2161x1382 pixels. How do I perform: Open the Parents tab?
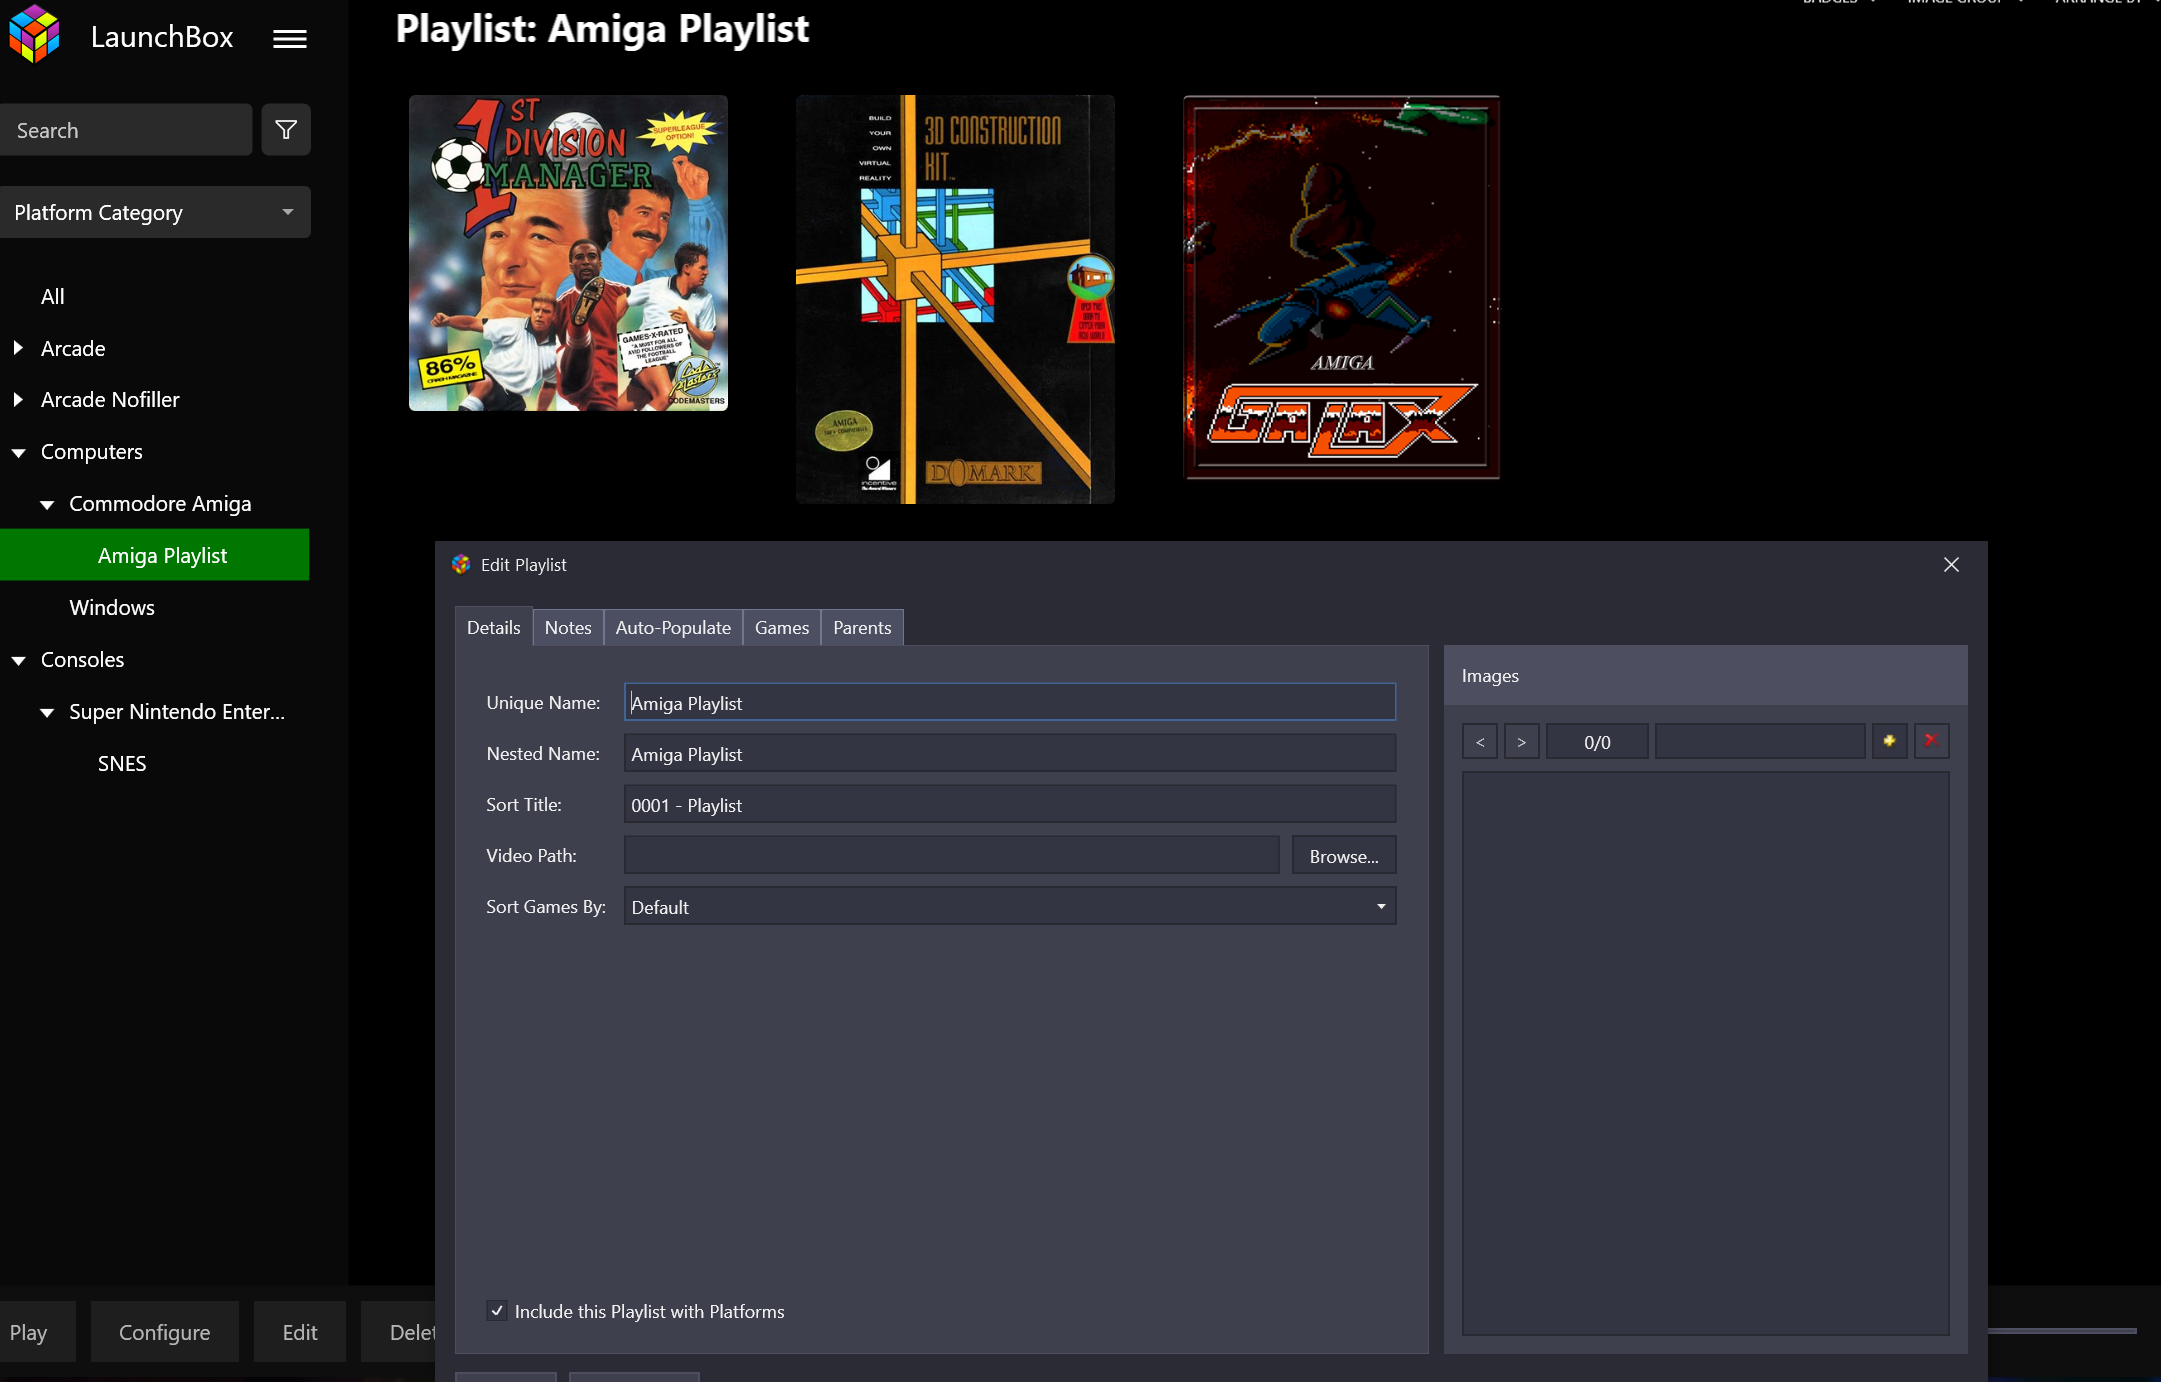click(862, 627)
